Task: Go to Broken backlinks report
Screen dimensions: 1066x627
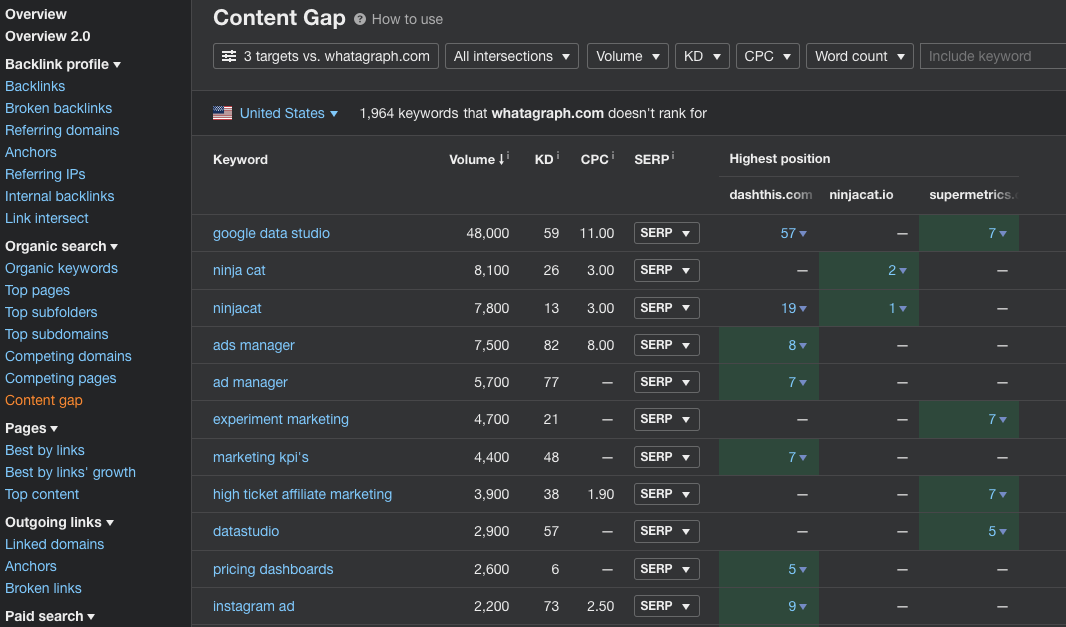Action: click(58, 108)
